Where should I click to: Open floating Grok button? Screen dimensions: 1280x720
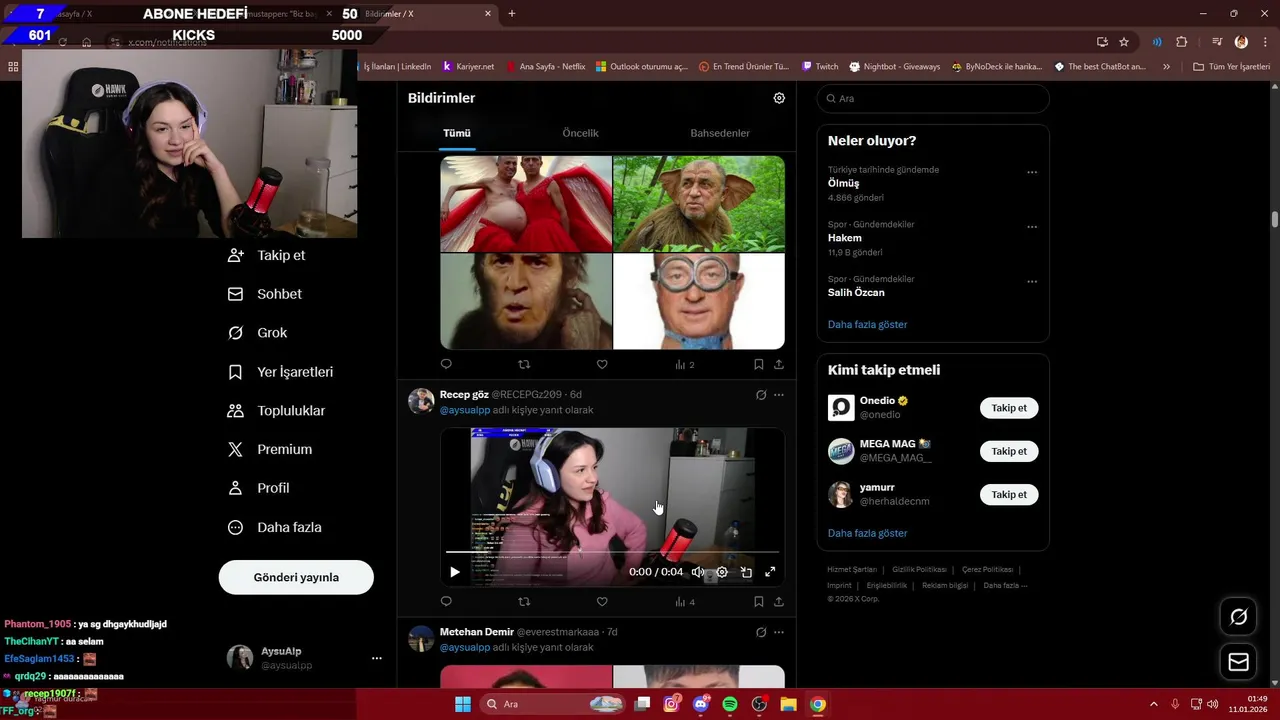coord(1238,617)
